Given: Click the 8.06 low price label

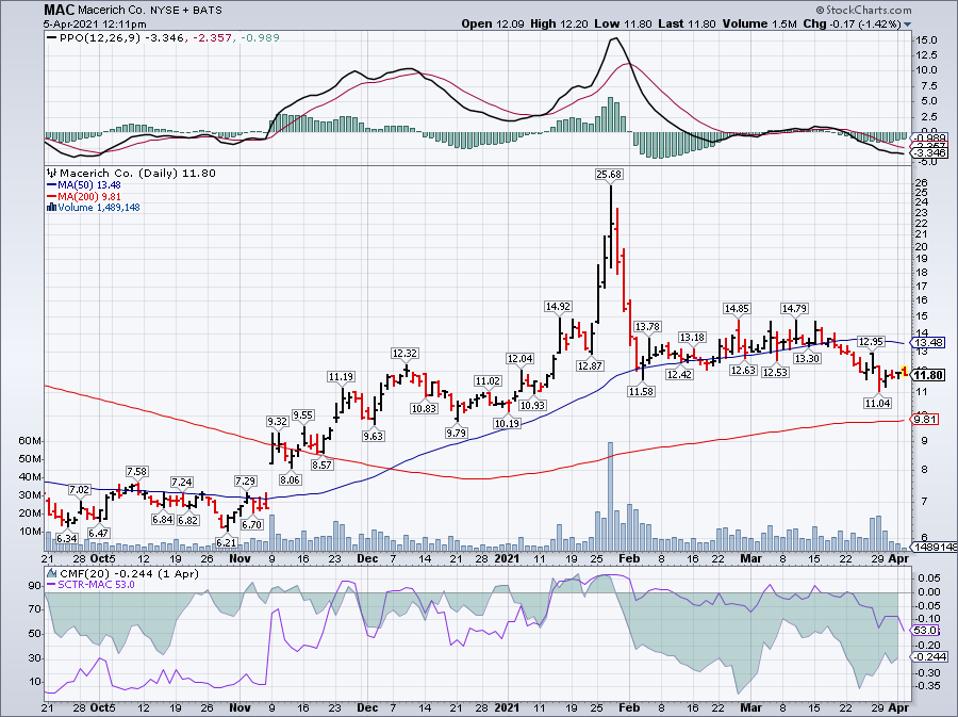Looking at the screenshot, I should pos(290,480).
